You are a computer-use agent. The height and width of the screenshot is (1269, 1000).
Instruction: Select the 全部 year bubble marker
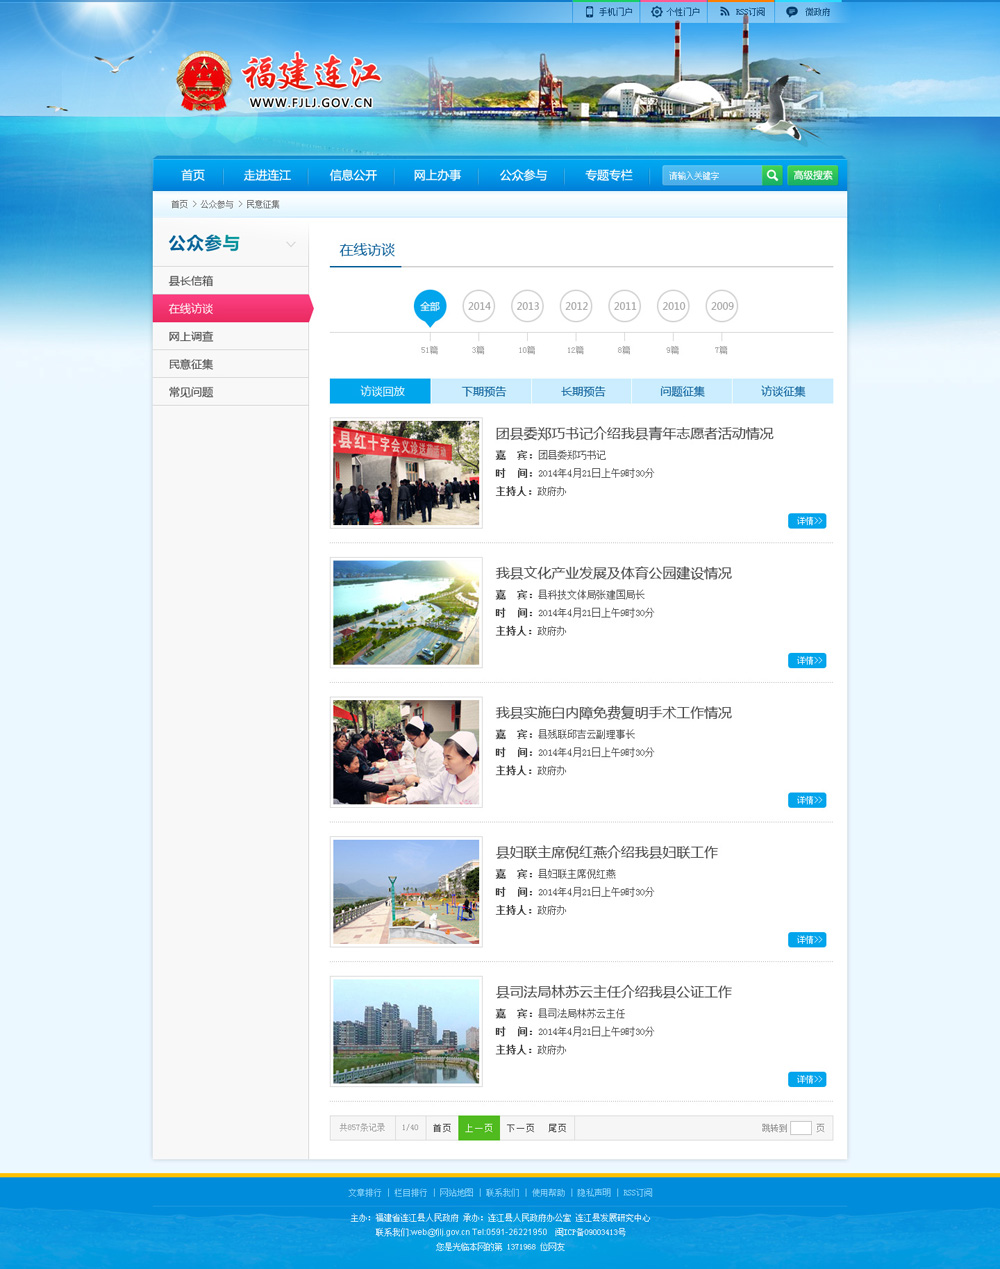pos(430,306)
